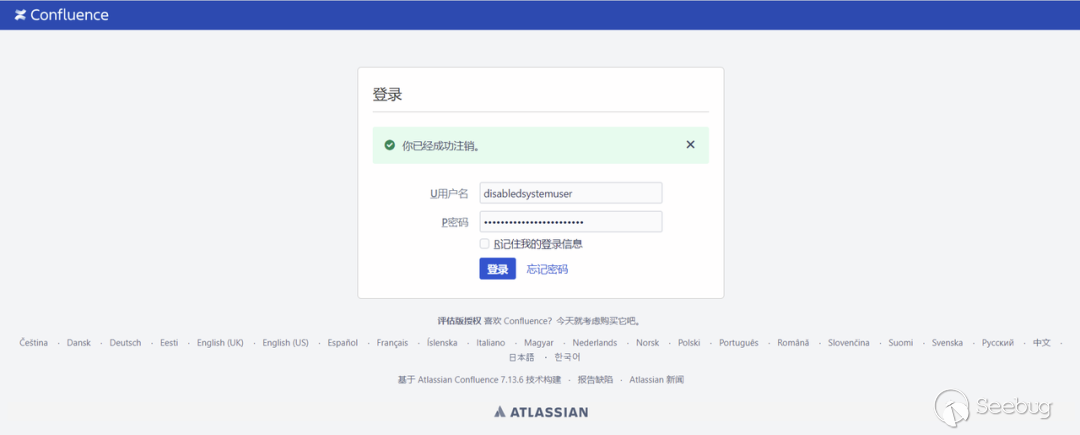Switch language to Eesti
The width and height of the screenshot is (1080, 435).
[x=169, y=343]
